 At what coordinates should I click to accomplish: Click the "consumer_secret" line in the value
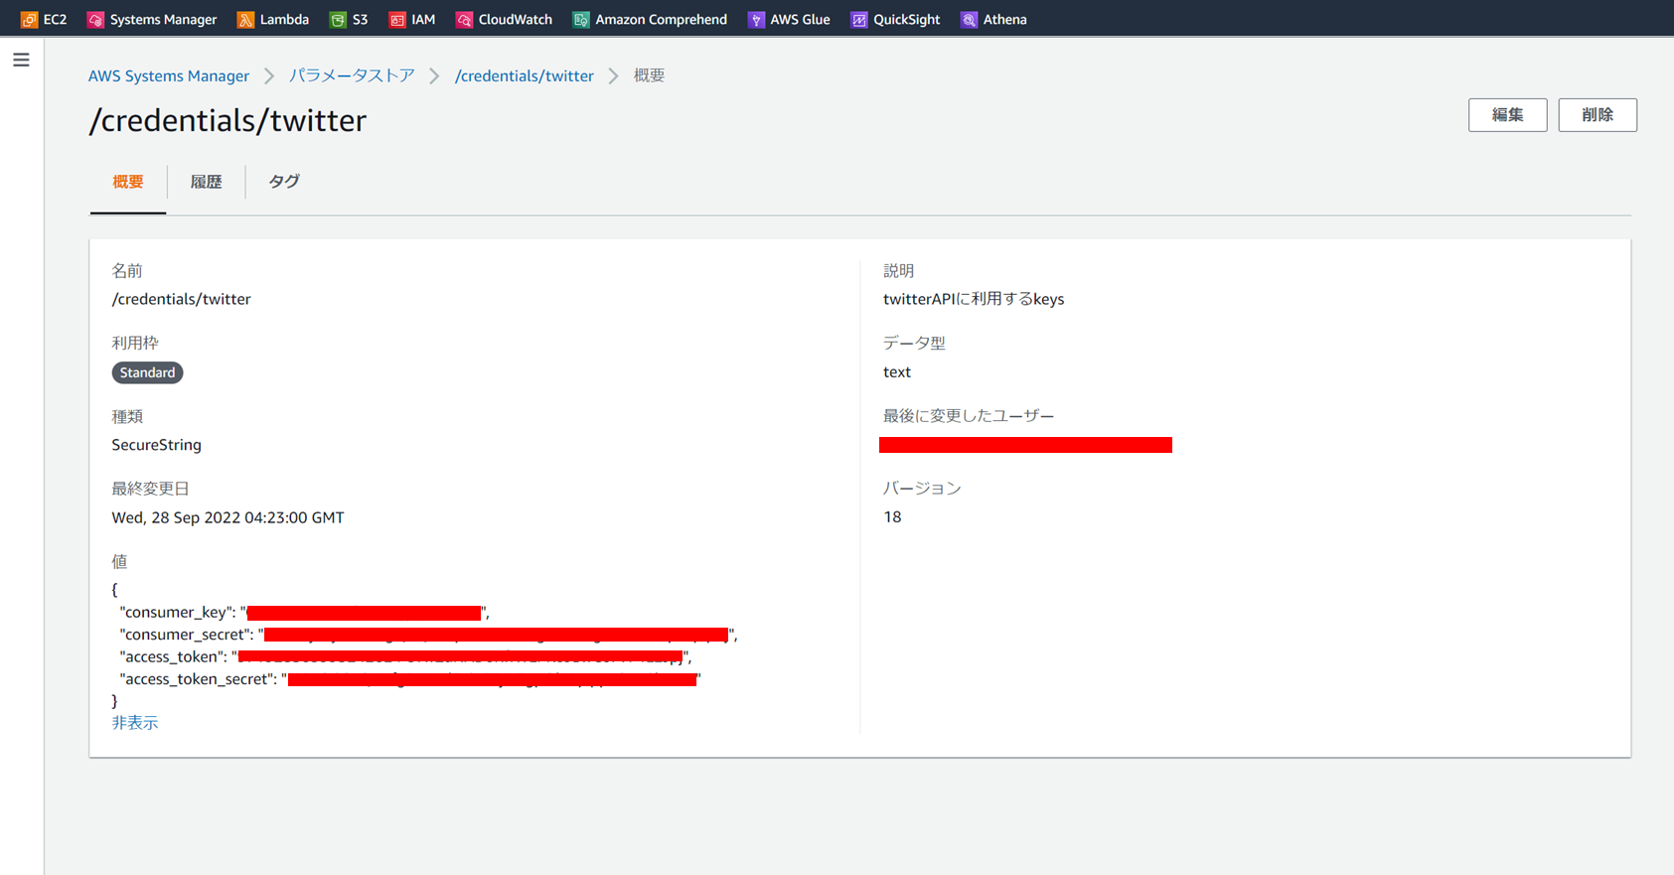point(428,635)
